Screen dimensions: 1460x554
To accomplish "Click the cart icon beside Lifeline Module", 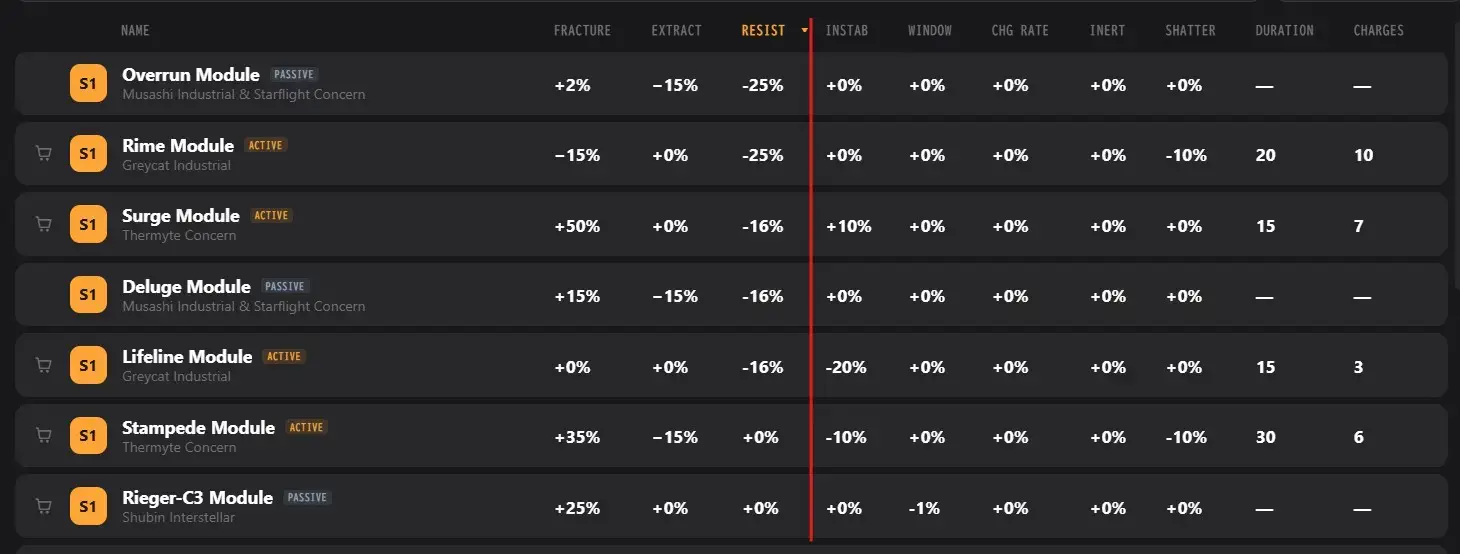I will point(43,365).
